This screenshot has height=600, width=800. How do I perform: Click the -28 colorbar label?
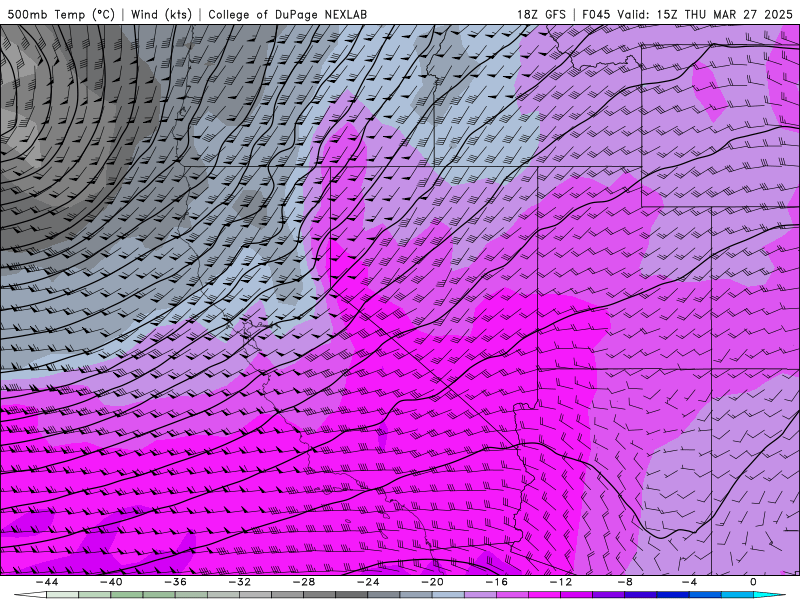[x=304, y=582]
